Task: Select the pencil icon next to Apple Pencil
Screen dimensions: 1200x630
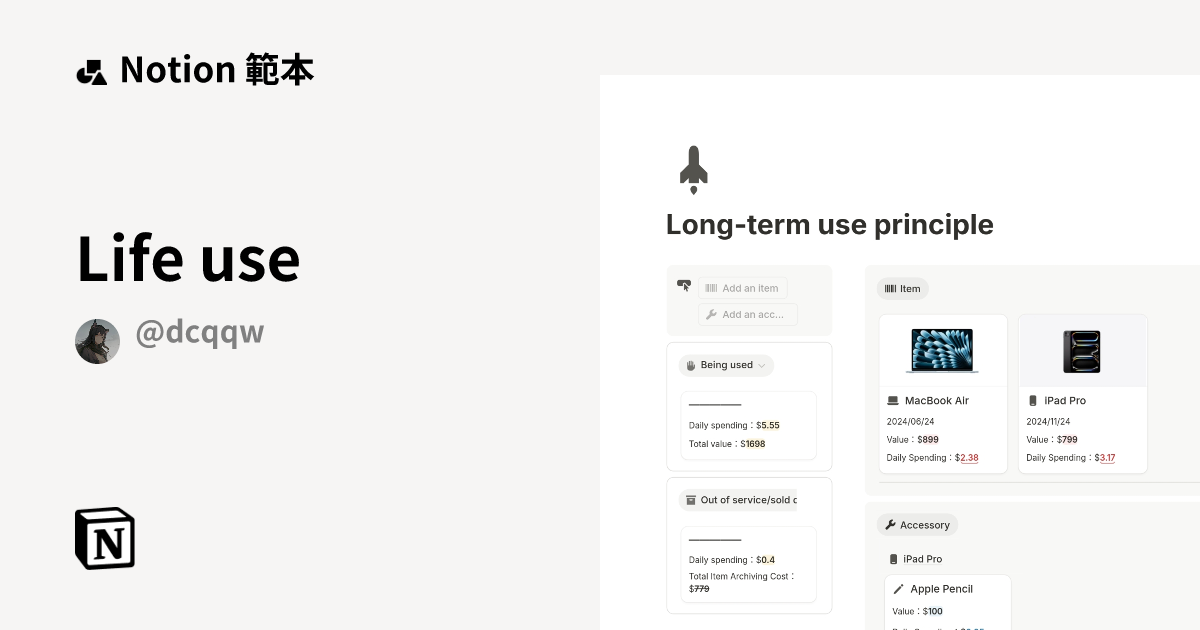Action: (x=899, y=588)
